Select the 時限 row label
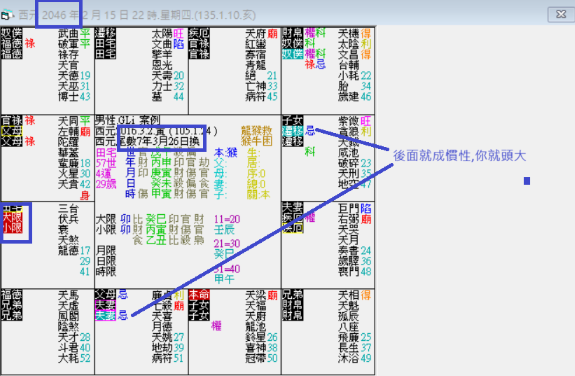 tap(106, 272)
